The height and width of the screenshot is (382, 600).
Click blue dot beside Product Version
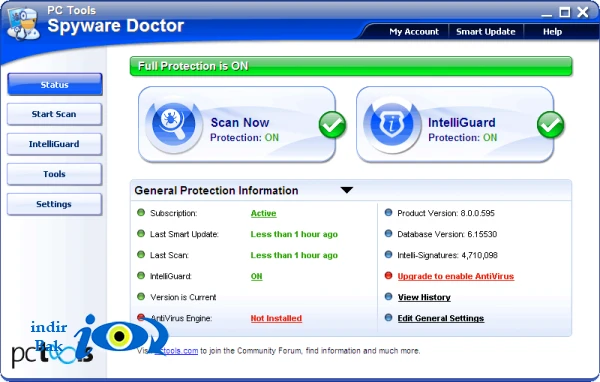(x=388, y=212)
